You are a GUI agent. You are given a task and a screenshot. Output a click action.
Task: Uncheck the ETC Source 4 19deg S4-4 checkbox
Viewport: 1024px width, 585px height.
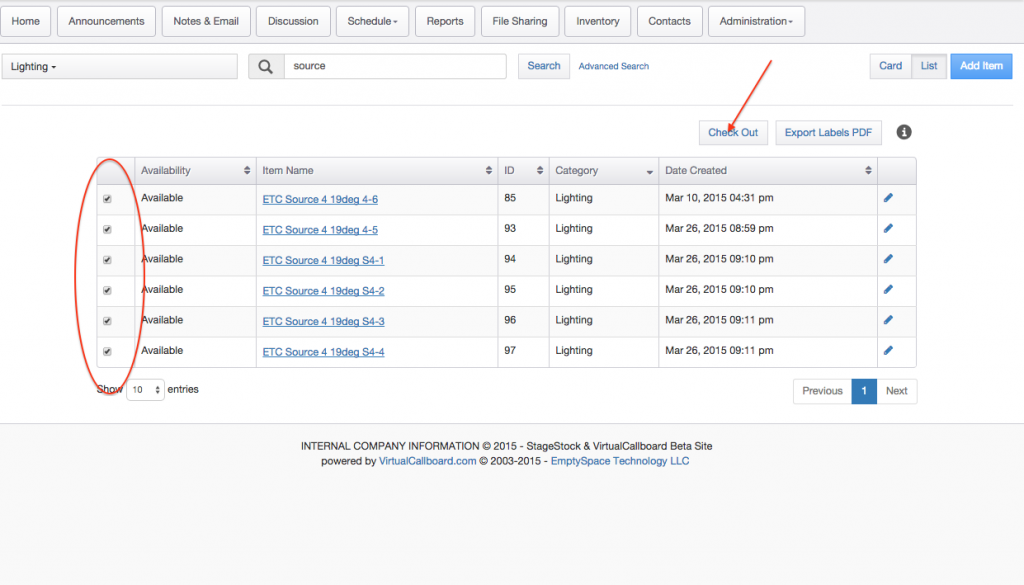point(107,351)
